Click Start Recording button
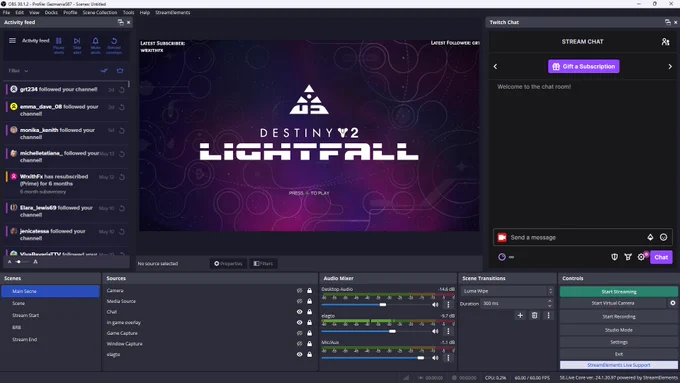This screenshot has width=680, height=383. tap(618, 317)
